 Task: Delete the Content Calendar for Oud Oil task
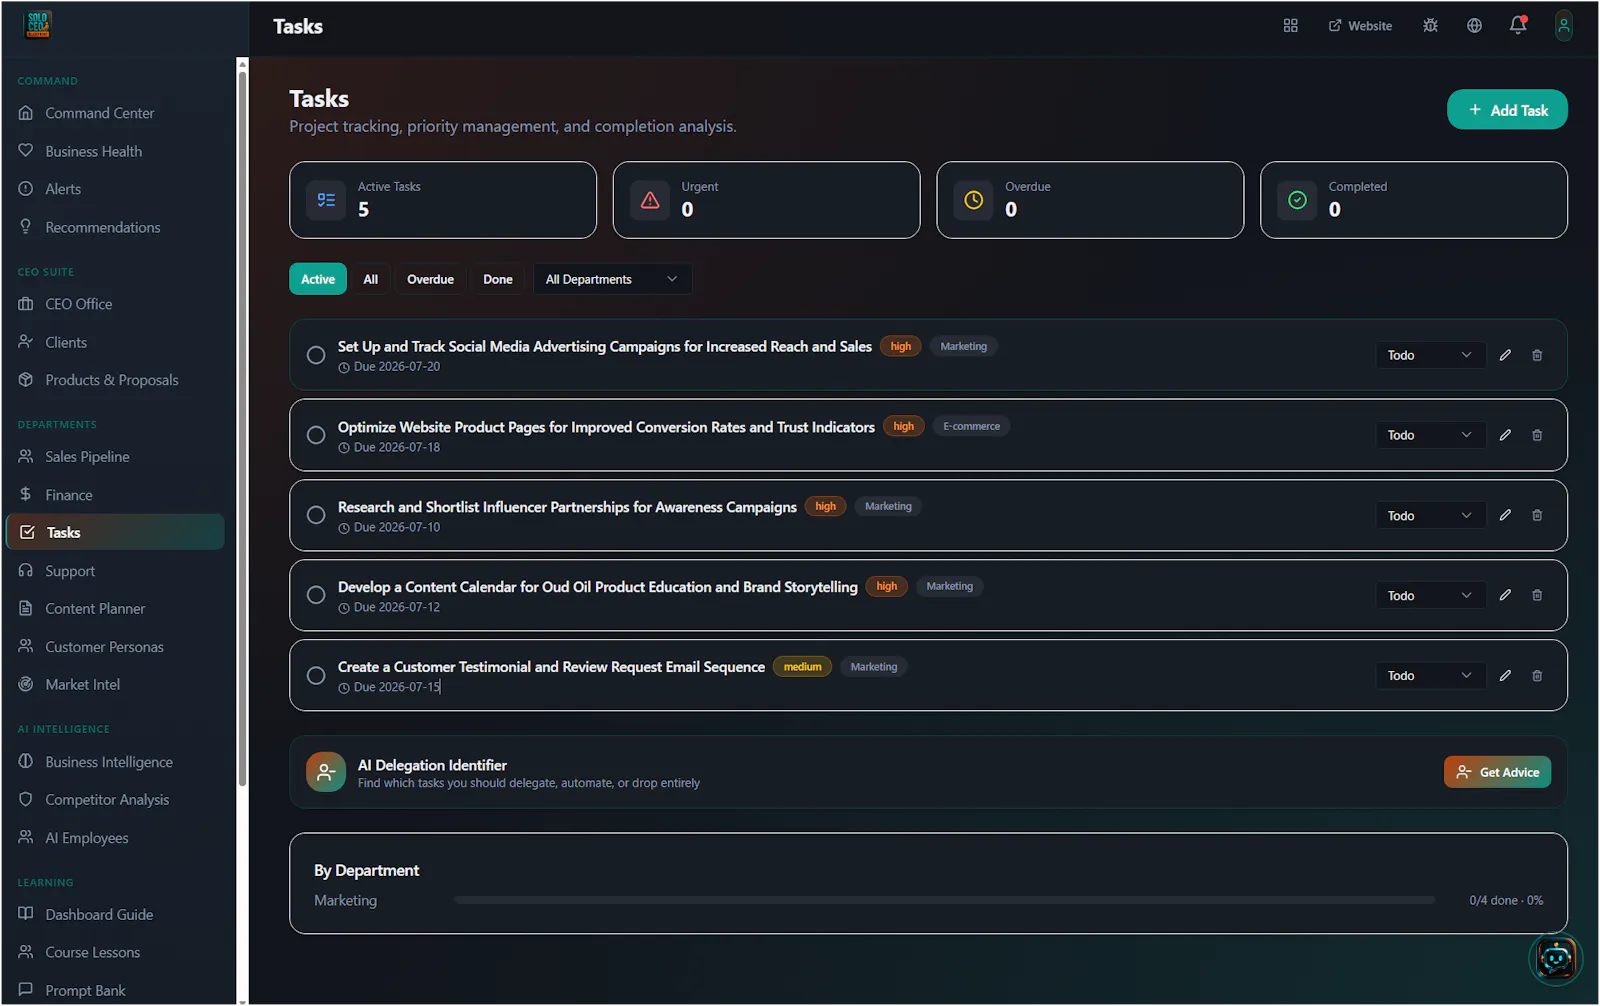(1537, 595)
